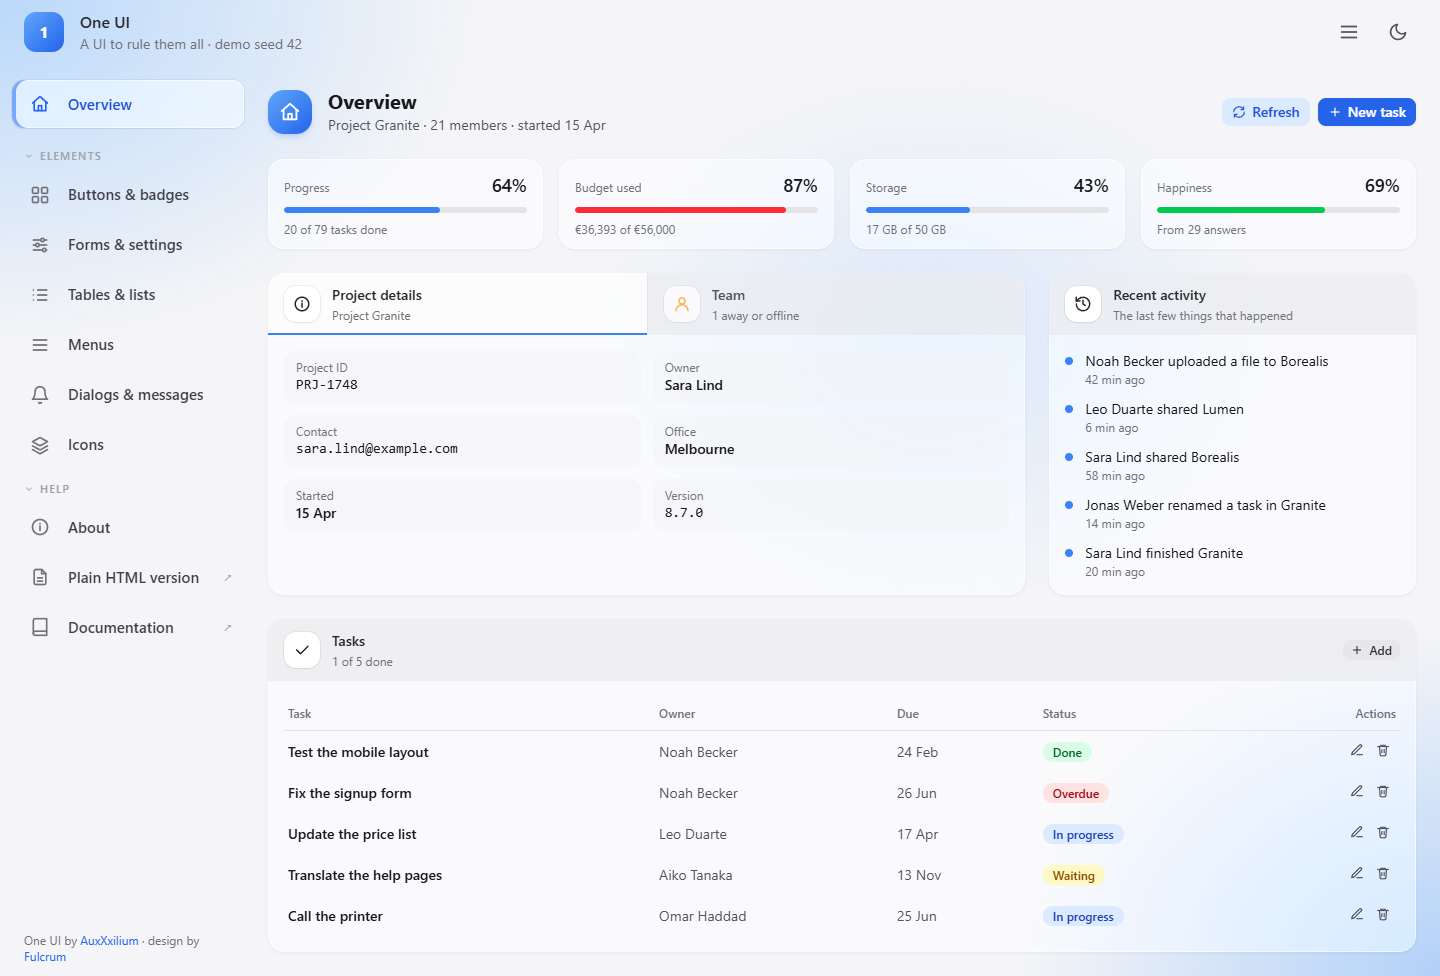Follow the Fulcrum footer link
Screen dimensions: 1440x976
[45, 957]
